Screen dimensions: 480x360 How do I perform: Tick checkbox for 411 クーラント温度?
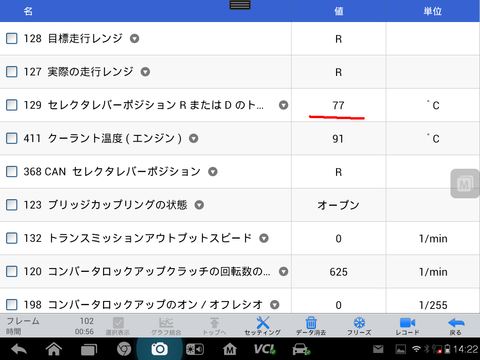(12, 138)
